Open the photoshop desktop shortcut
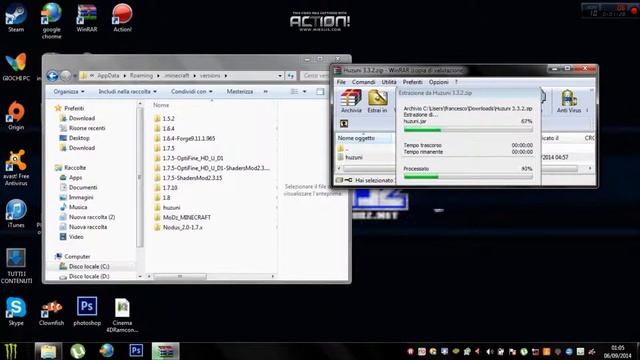 click(87, 311)
